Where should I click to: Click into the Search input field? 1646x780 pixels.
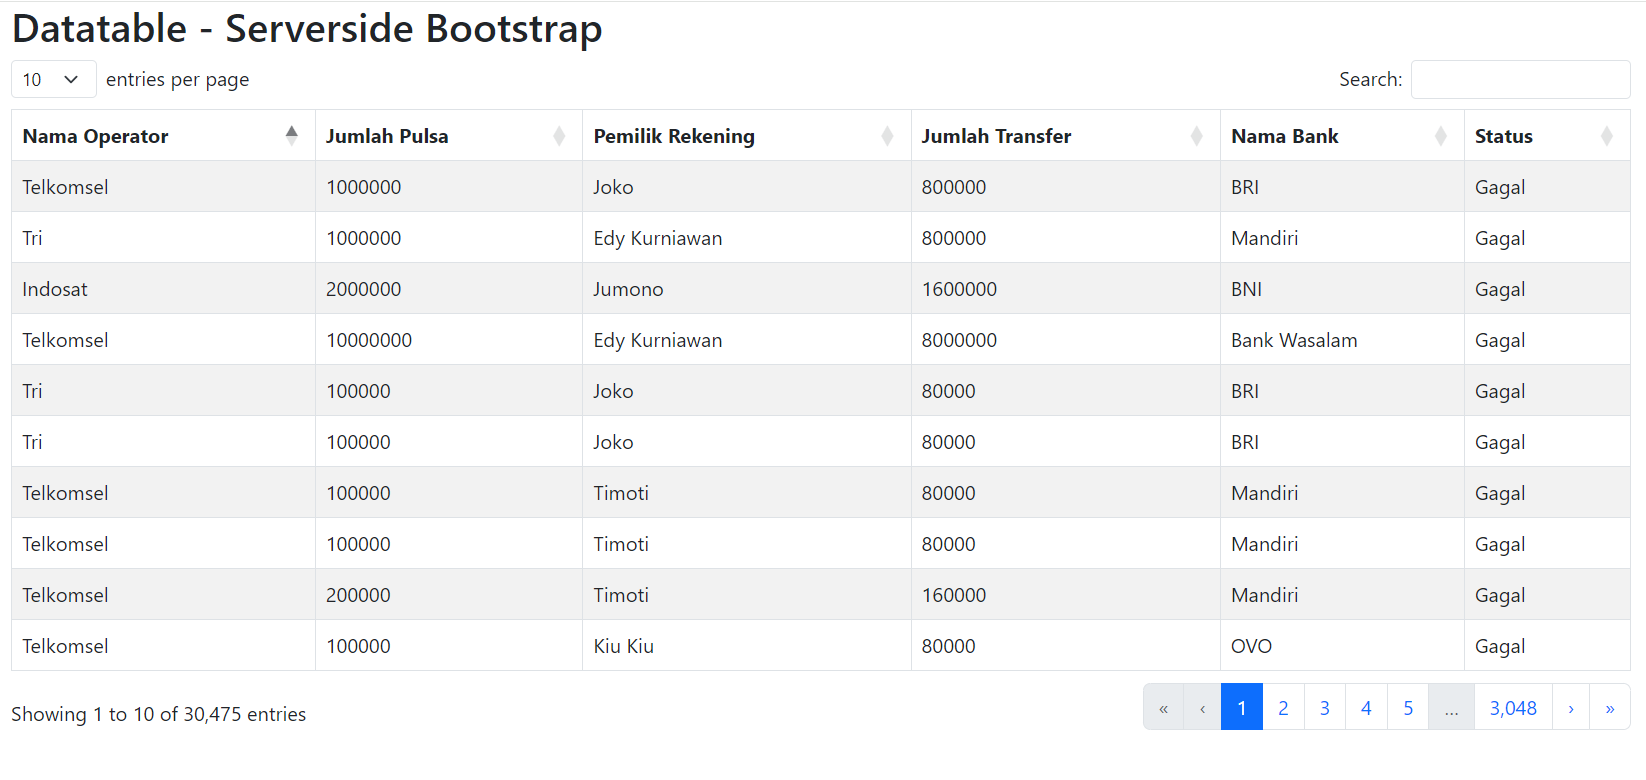pos(1520,79)
